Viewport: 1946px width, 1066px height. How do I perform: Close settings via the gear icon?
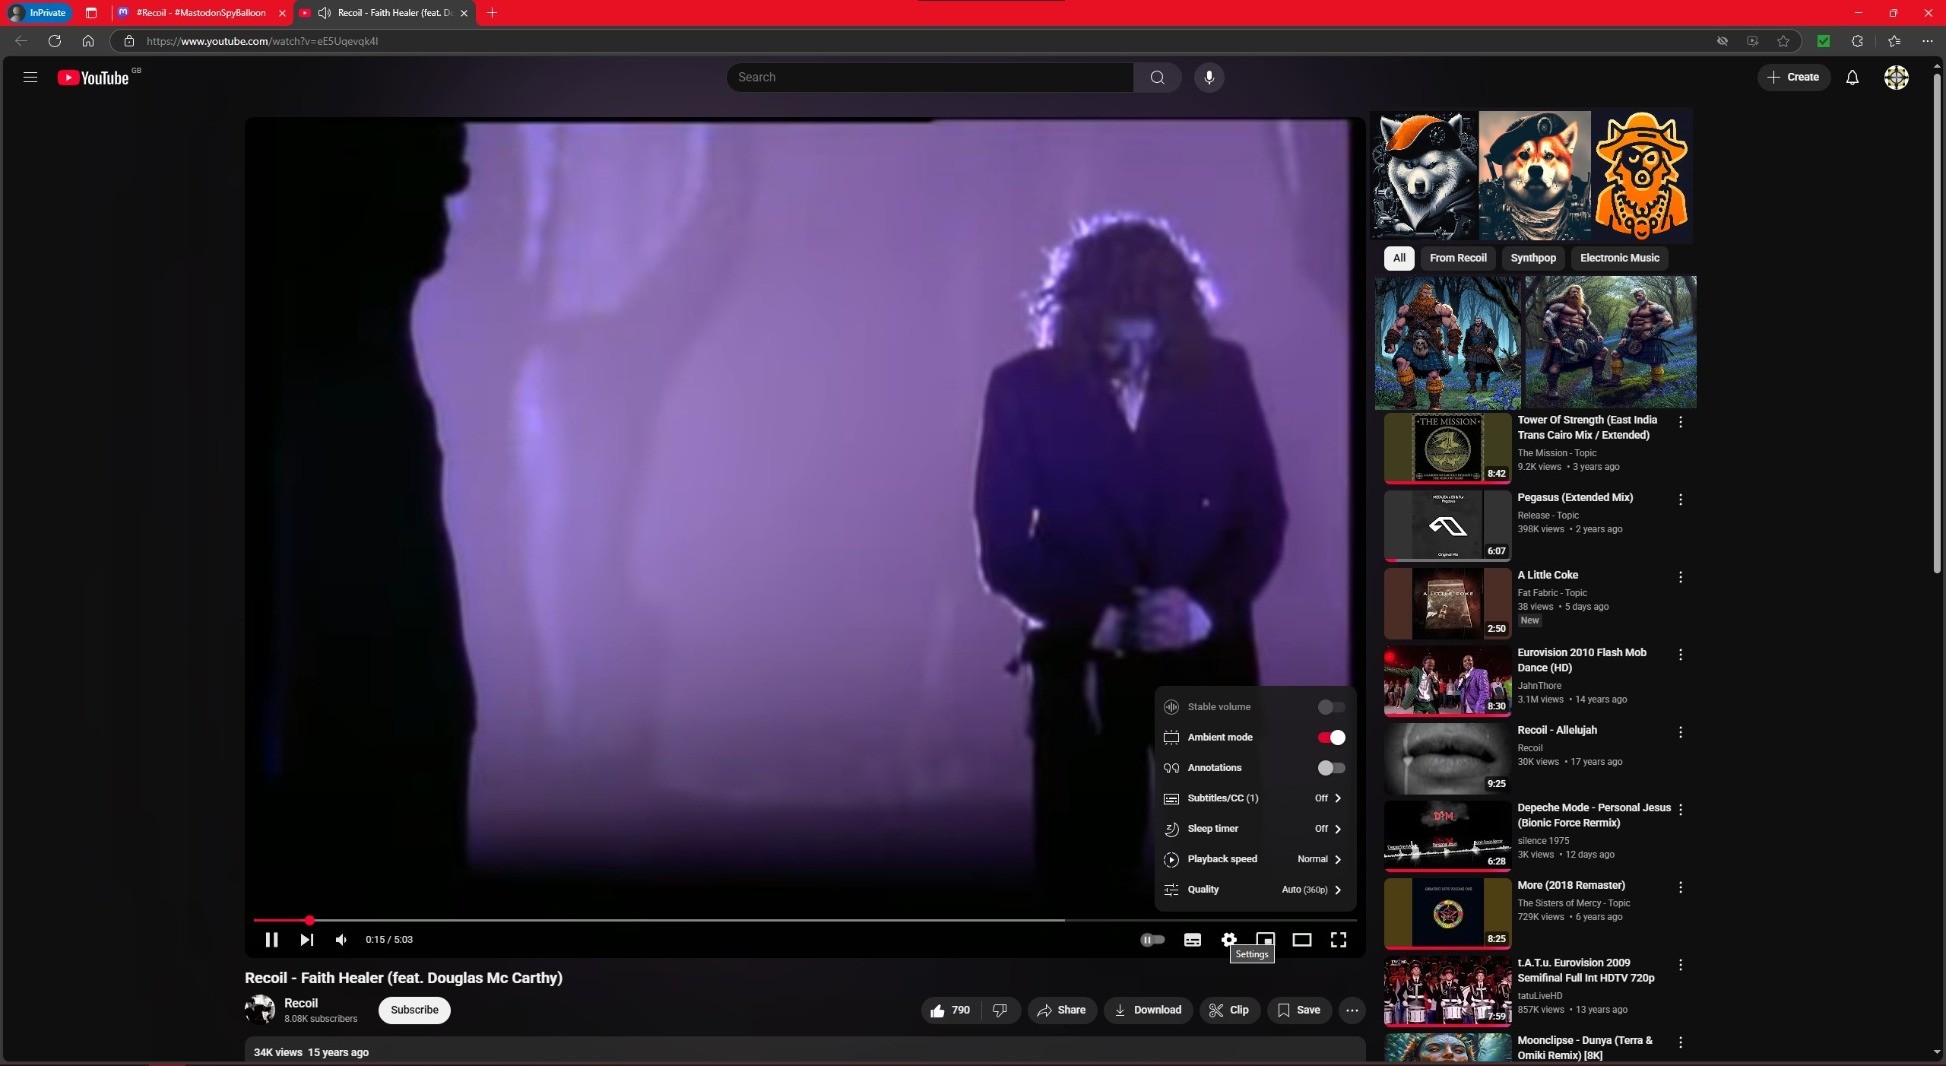pyautogui.click(x=1229, y=939)
